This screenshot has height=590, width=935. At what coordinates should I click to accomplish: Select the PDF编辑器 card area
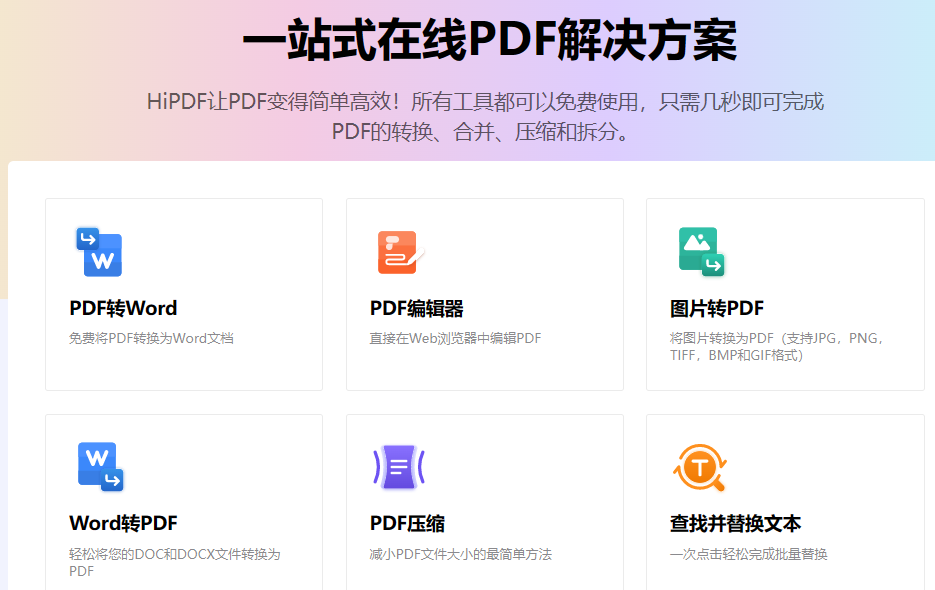coord(484,293)
